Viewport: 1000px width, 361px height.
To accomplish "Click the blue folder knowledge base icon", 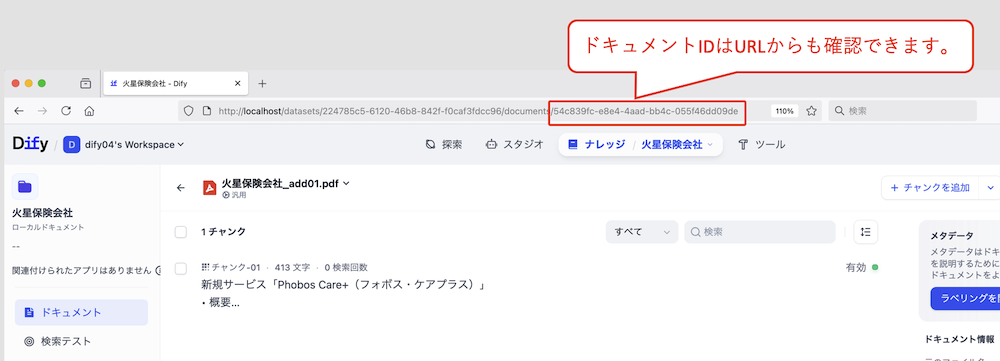I will (x=25, y=186).
